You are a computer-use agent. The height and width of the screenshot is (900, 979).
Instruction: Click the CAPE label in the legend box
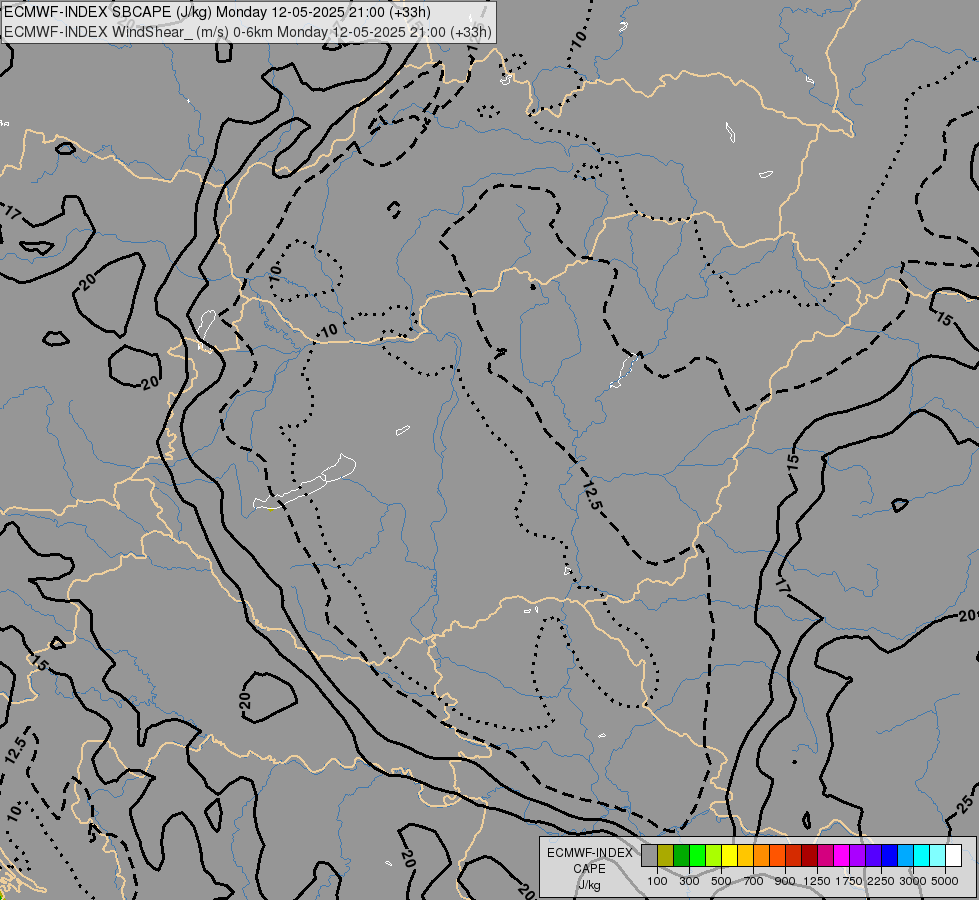coord(589,869)
